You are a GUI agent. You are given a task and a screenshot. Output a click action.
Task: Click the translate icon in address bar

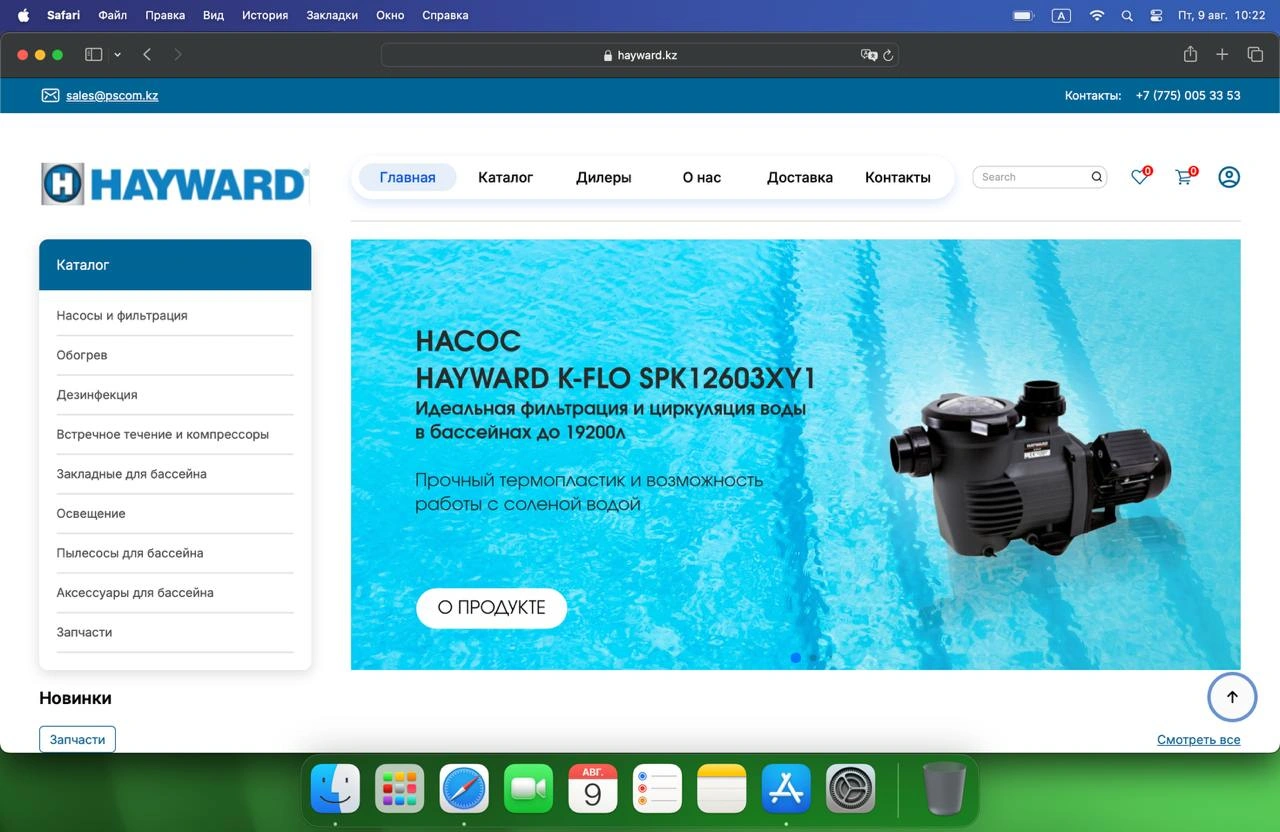(869, 55)
